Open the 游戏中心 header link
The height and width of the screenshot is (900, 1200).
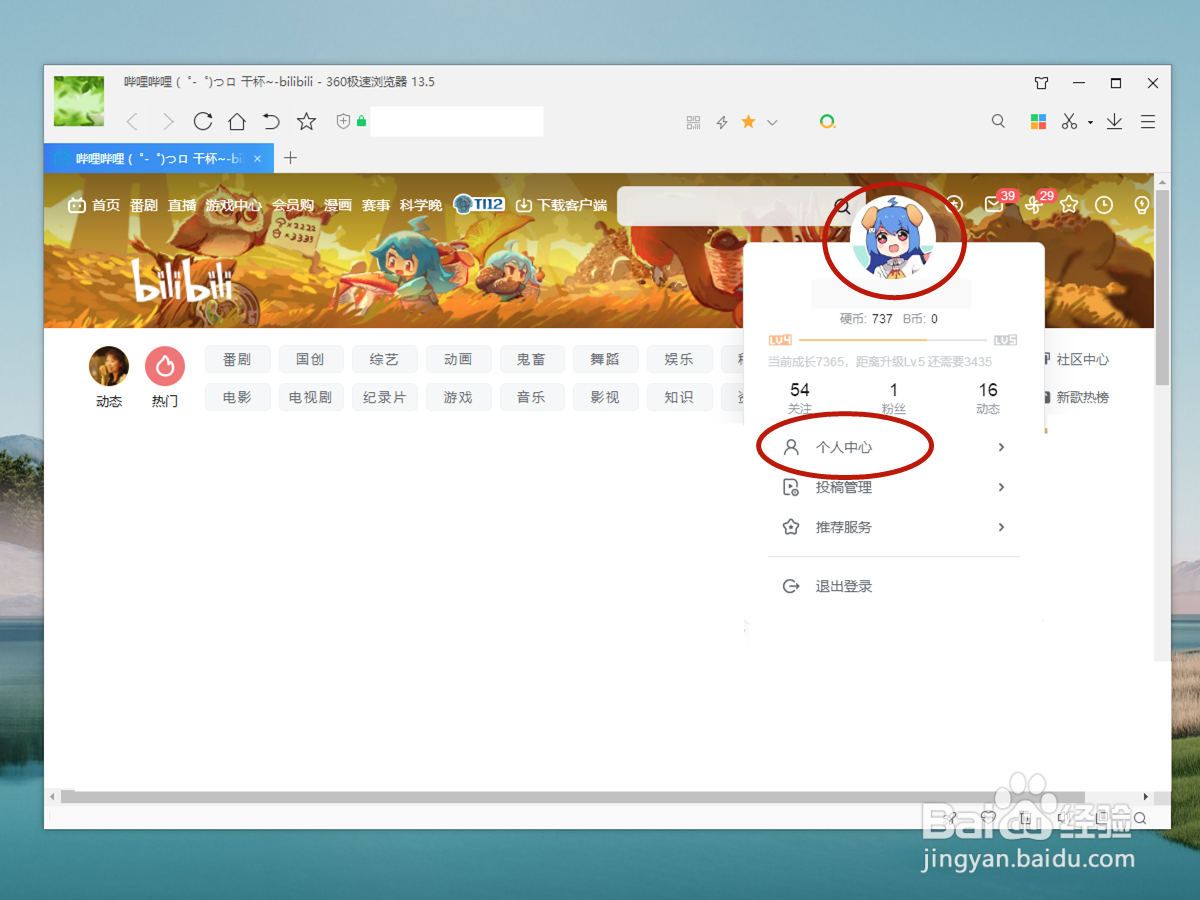pos(234,205)
